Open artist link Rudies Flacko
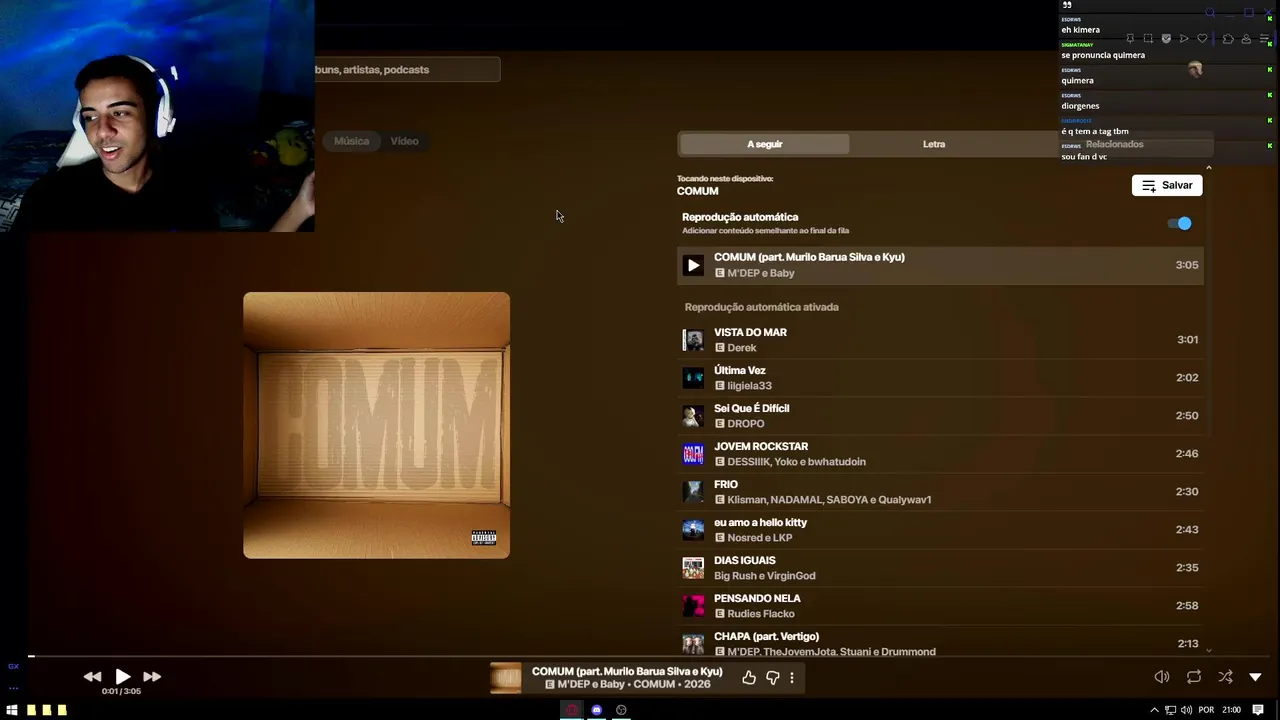This screenshot has width=1280, height=720. pos(761,614)
